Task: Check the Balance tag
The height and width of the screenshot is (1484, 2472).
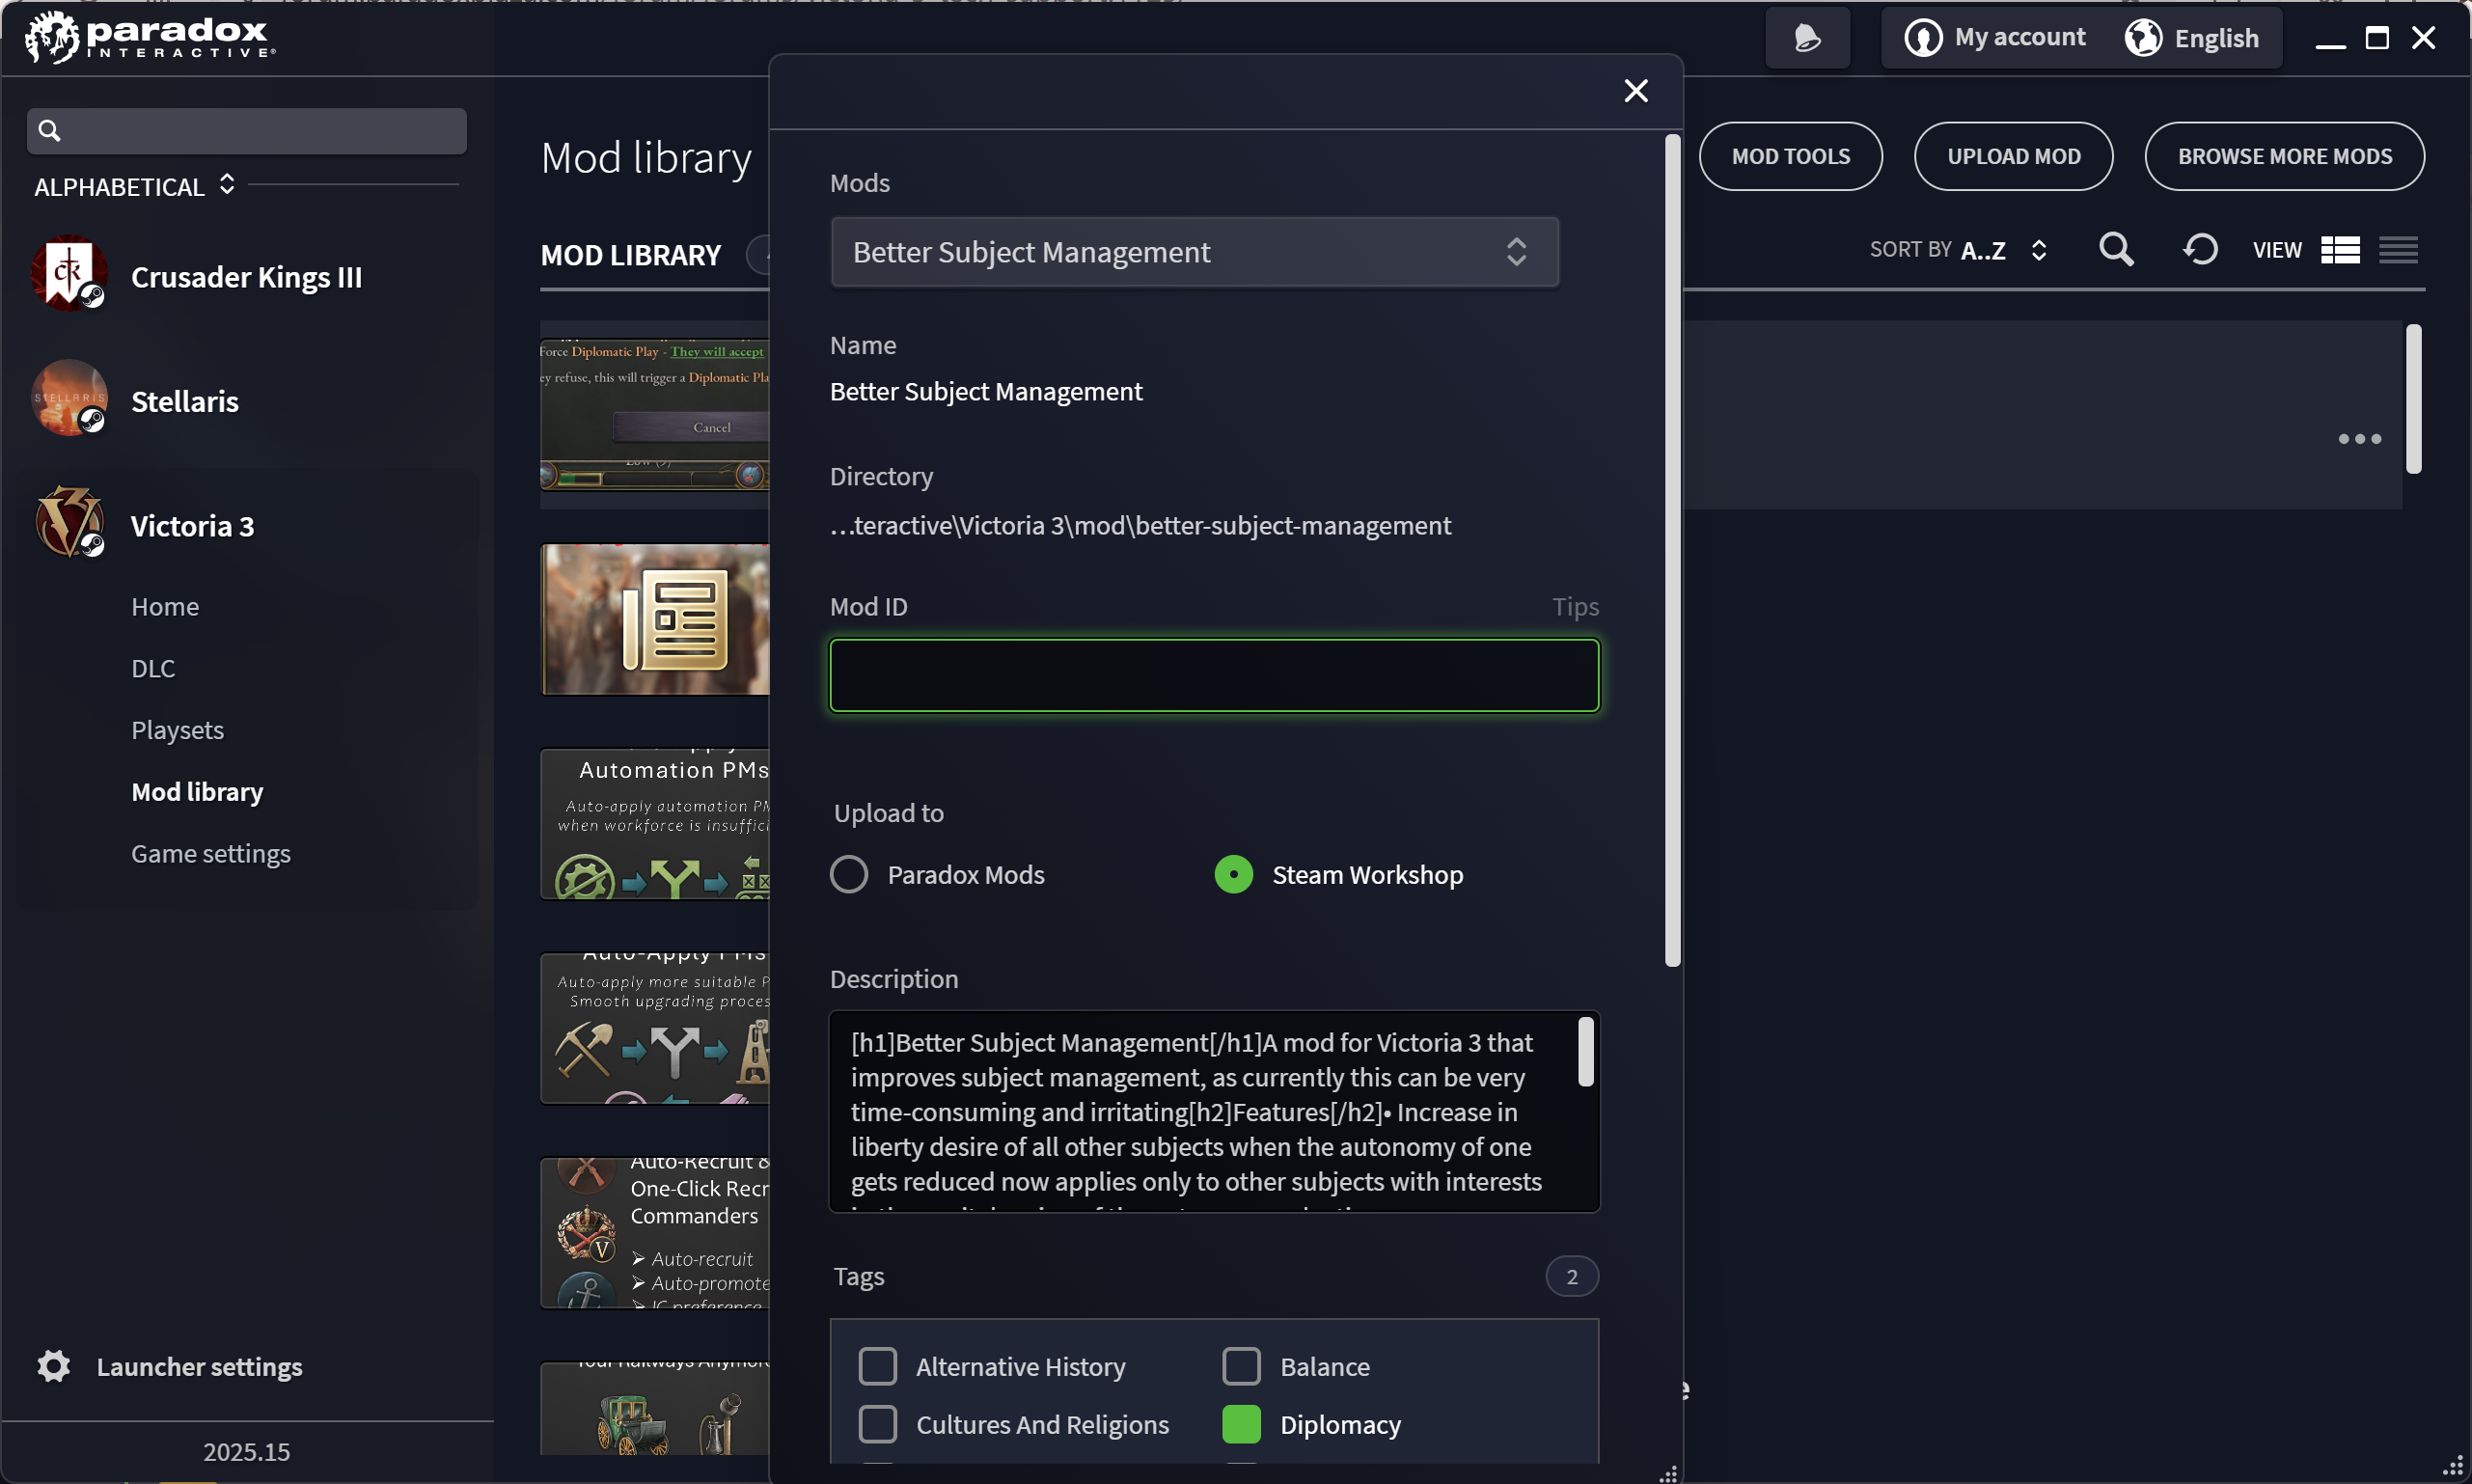Action: coord(1242,1367)
